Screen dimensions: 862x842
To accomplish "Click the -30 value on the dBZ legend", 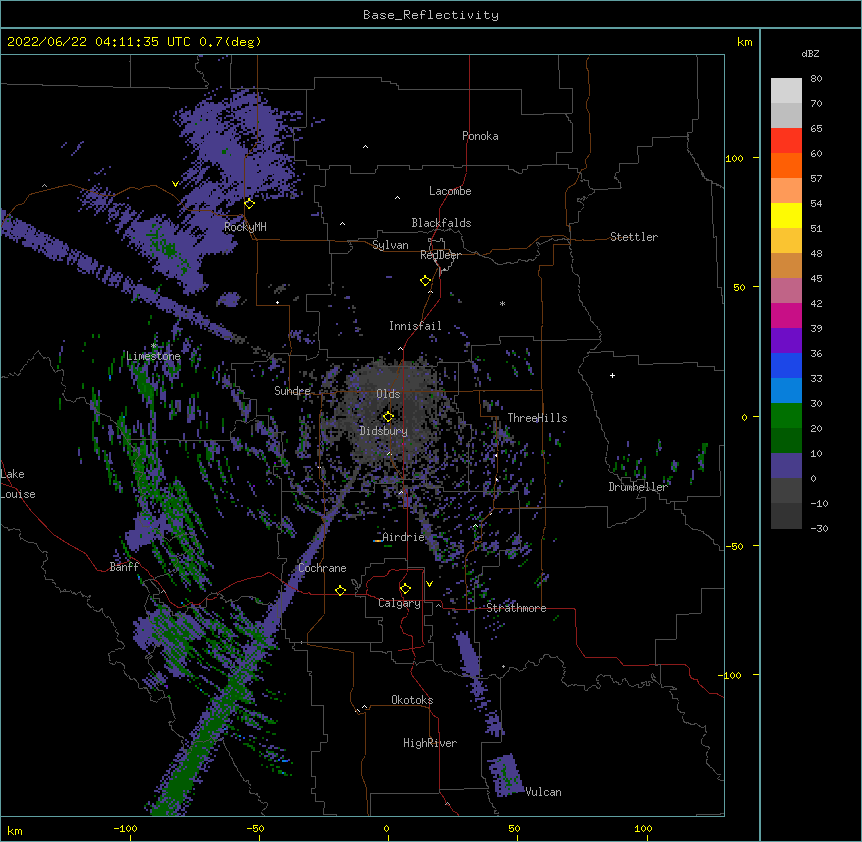I will click(x=819, y=529).
